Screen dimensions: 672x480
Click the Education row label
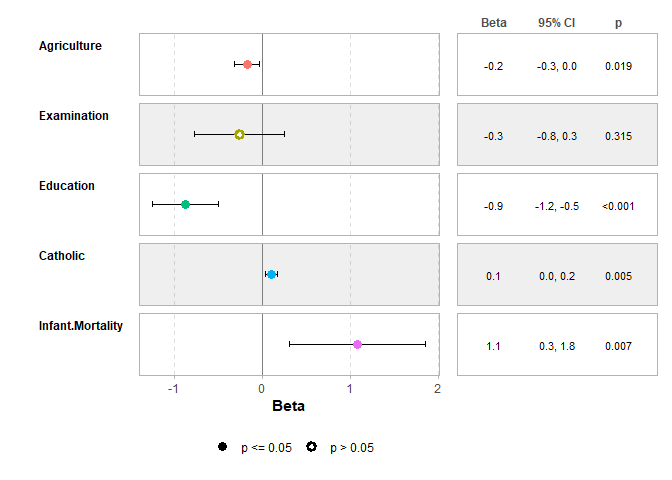tap(67, 186)
